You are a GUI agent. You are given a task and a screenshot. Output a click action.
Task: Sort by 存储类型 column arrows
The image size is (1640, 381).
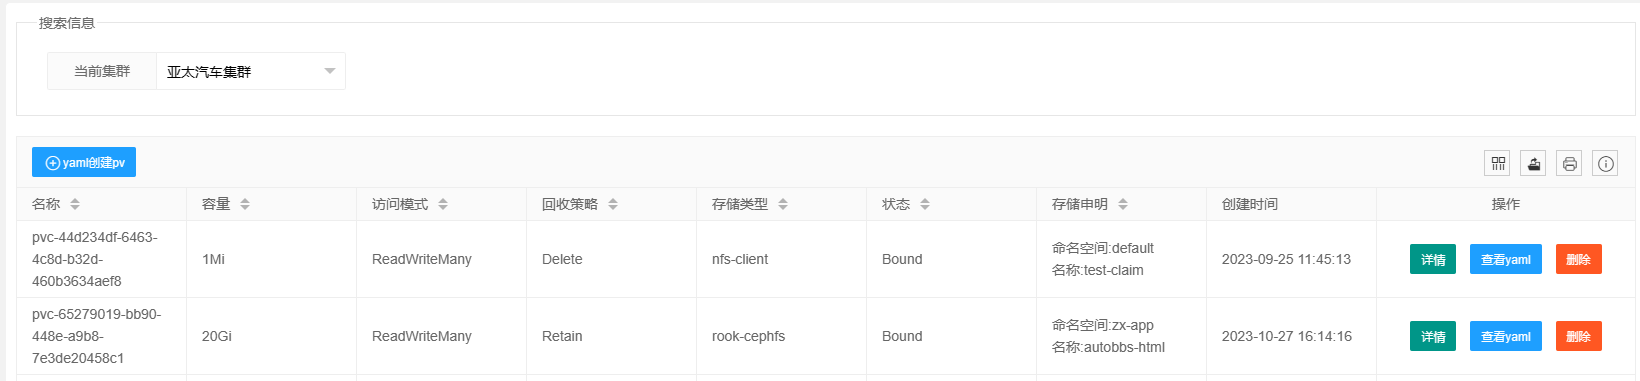[x=783, y=204]
